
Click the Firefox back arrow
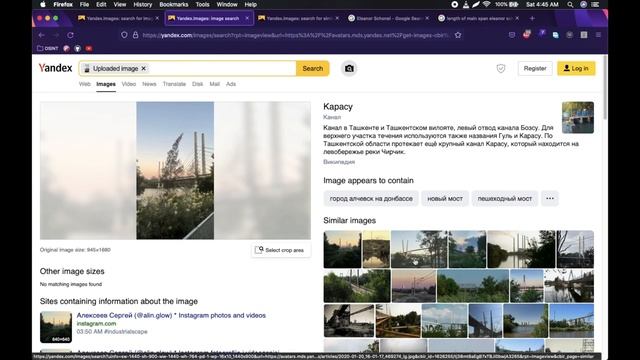click(42, 35)
